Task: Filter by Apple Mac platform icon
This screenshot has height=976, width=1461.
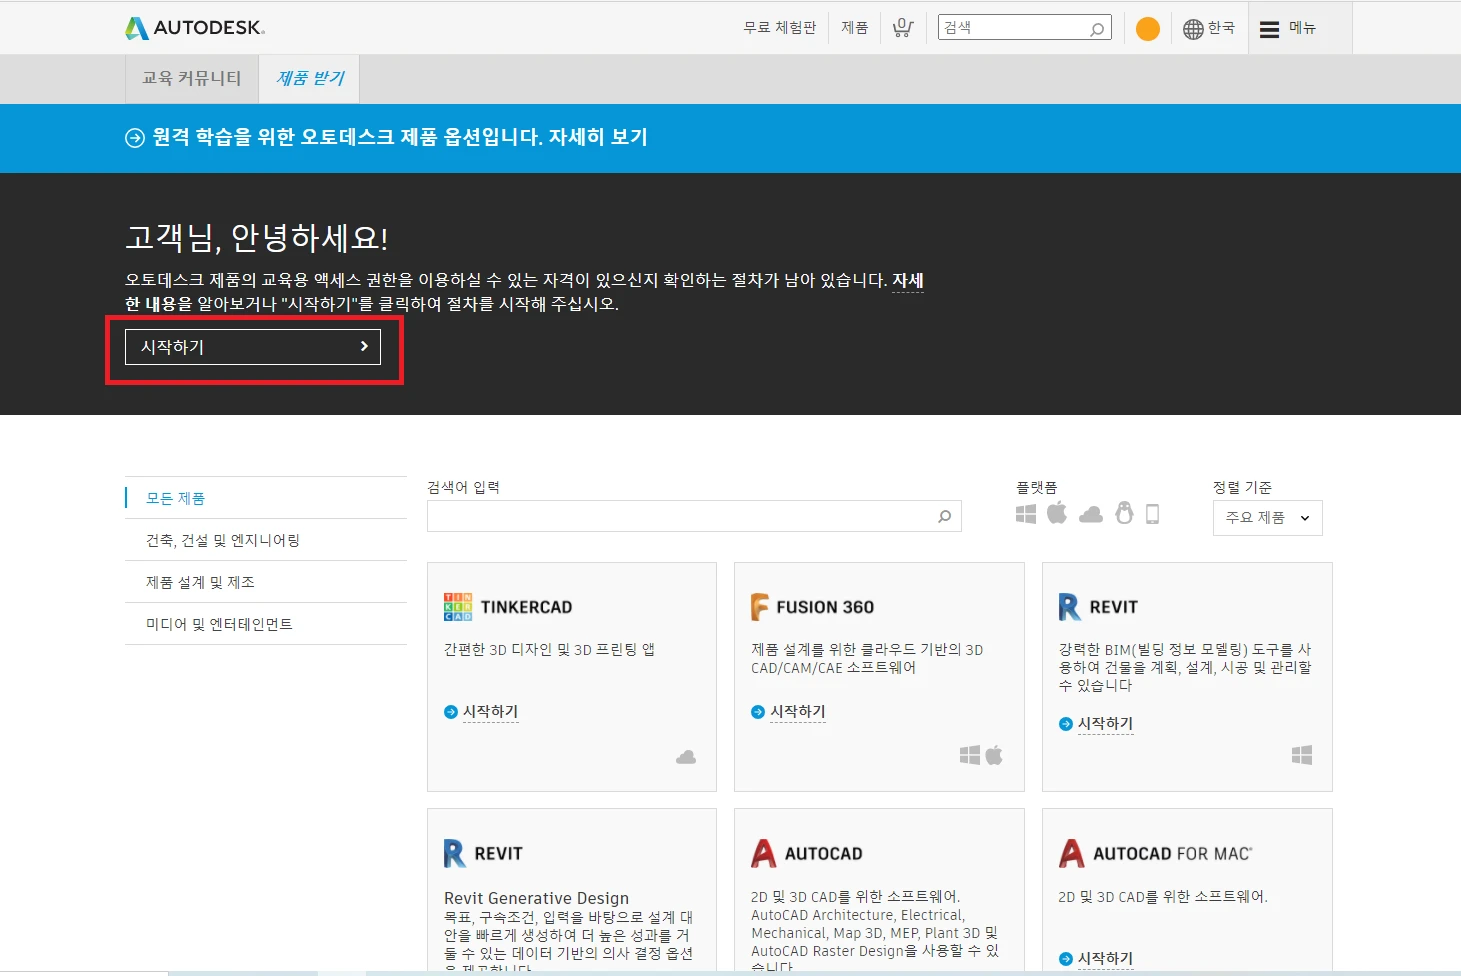Action: (x=1057, y=513)
